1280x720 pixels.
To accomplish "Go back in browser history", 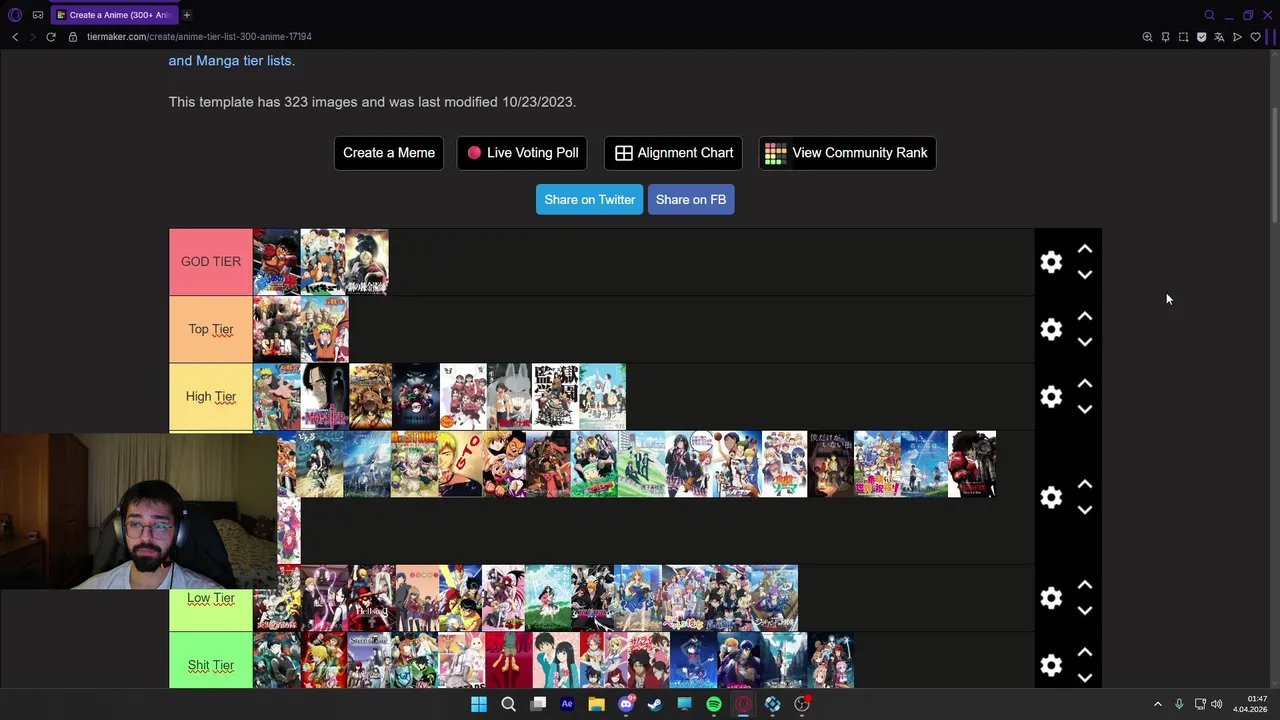I will point(15,37).
